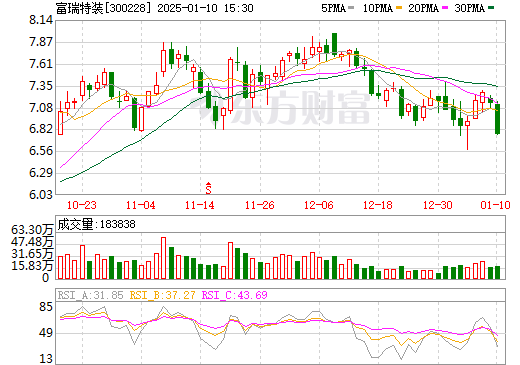Click the green 30PMA legend swatch

tap(491, 8)
